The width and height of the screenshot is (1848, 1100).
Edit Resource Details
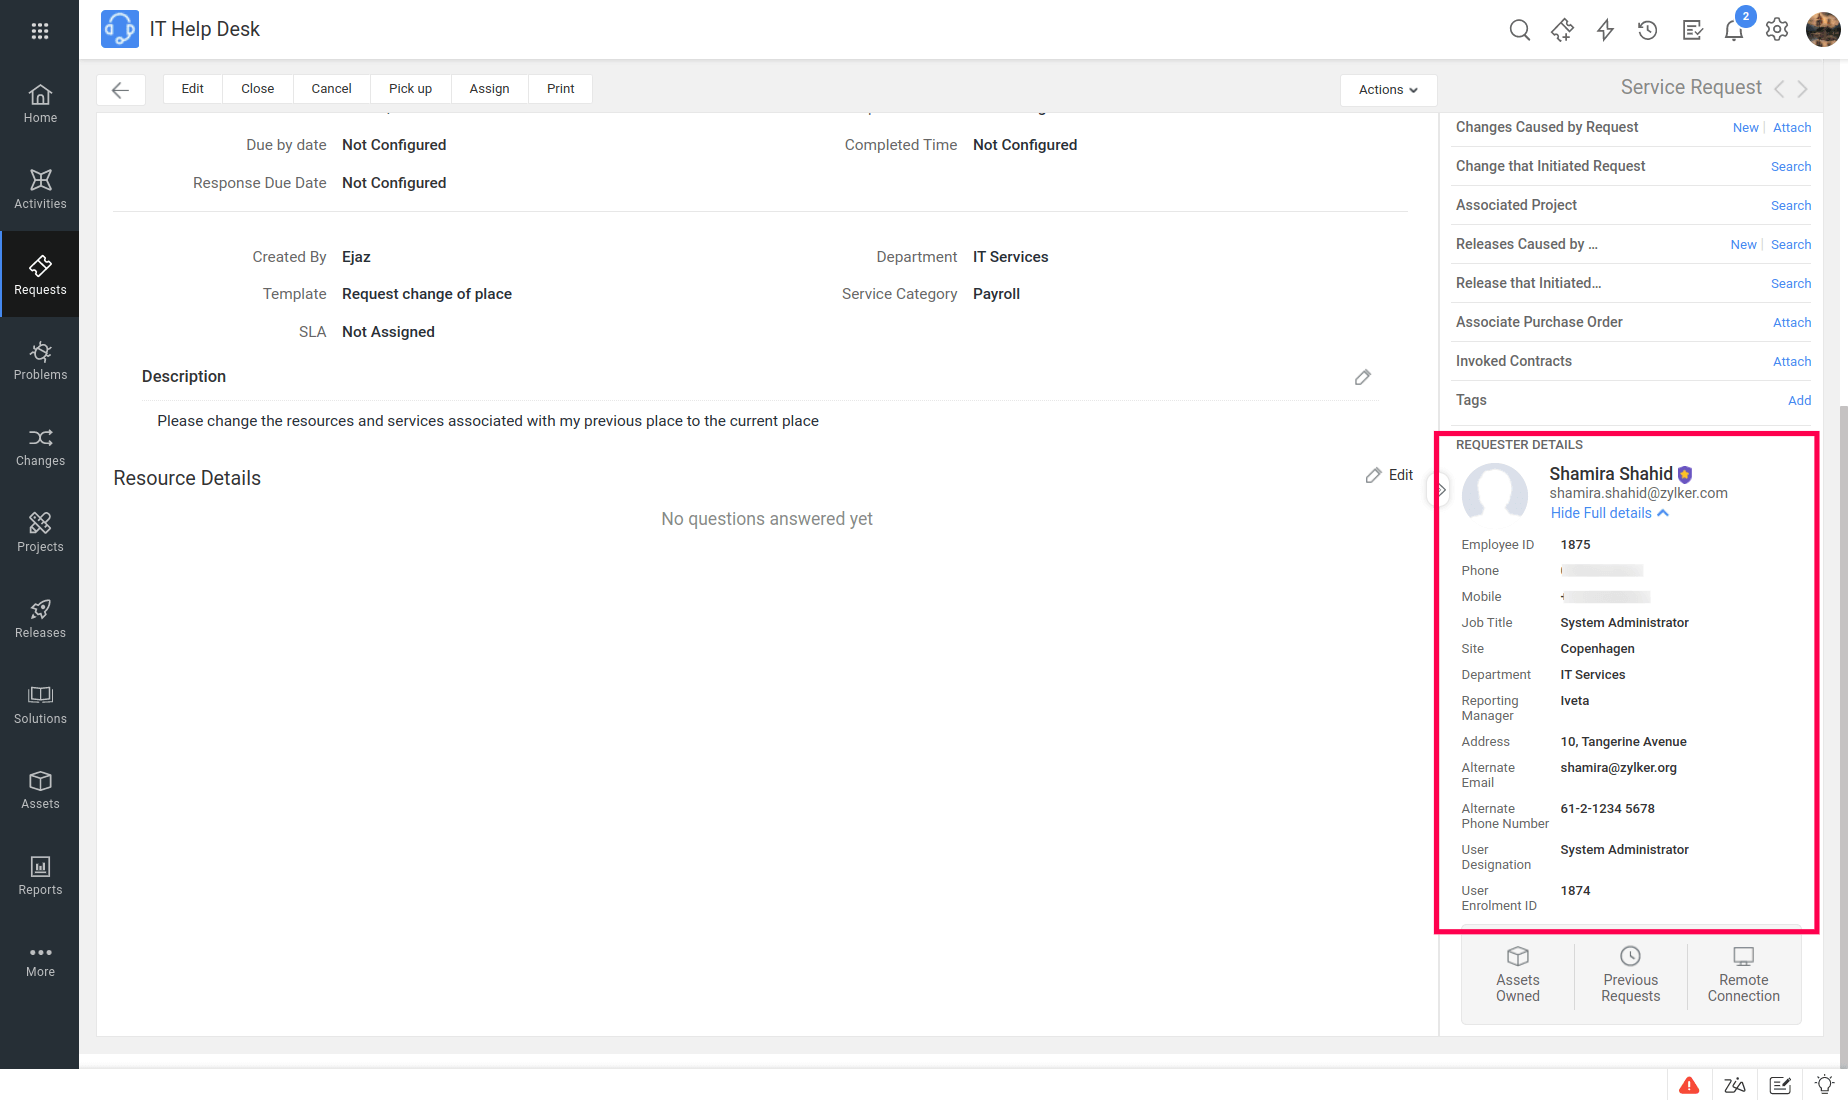point(1389,475)
